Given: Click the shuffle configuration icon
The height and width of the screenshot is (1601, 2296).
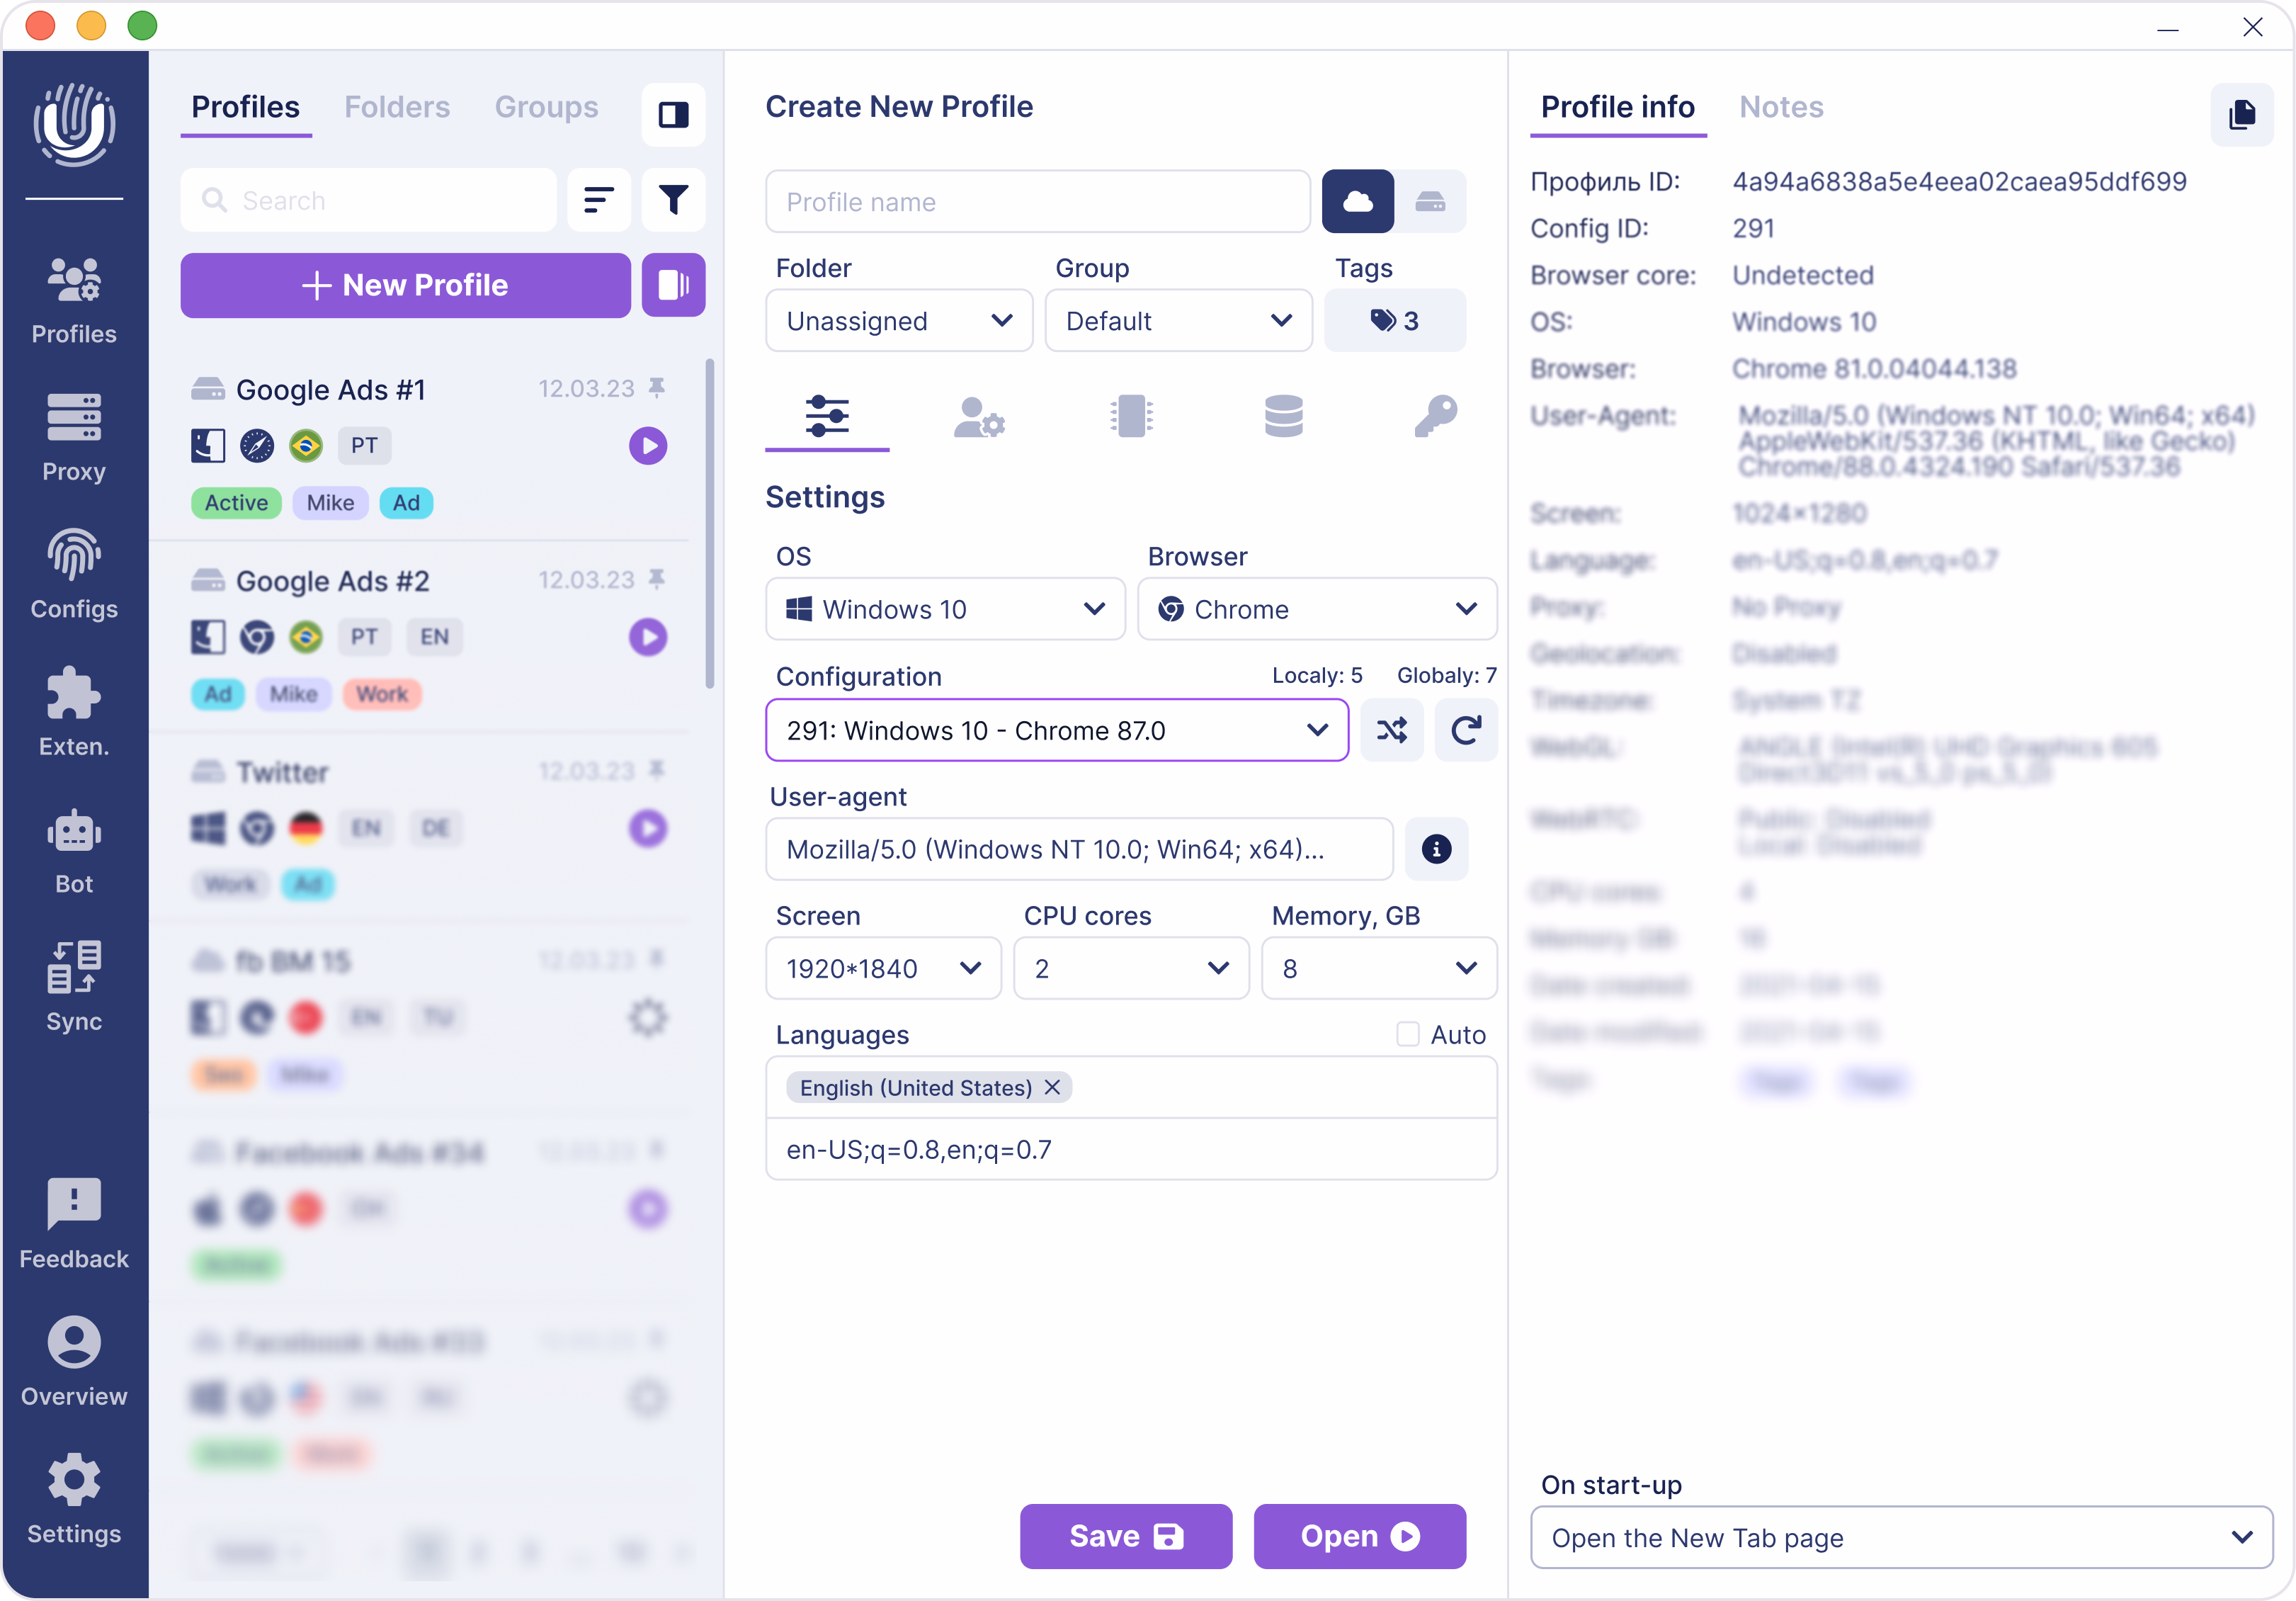Looking at the screenshot, I should pyautogui.click(x=1391, y=731).
